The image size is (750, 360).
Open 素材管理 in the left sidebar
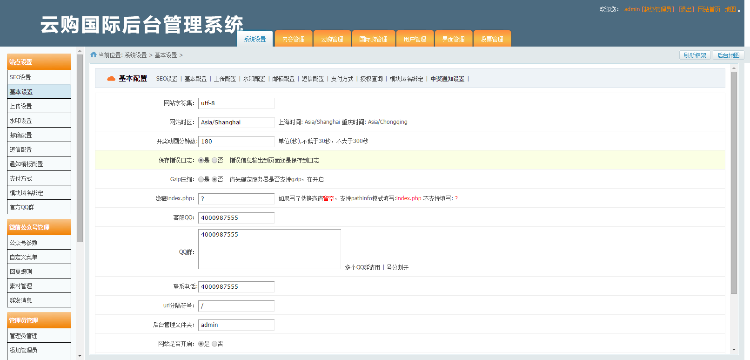click(39, 285)
